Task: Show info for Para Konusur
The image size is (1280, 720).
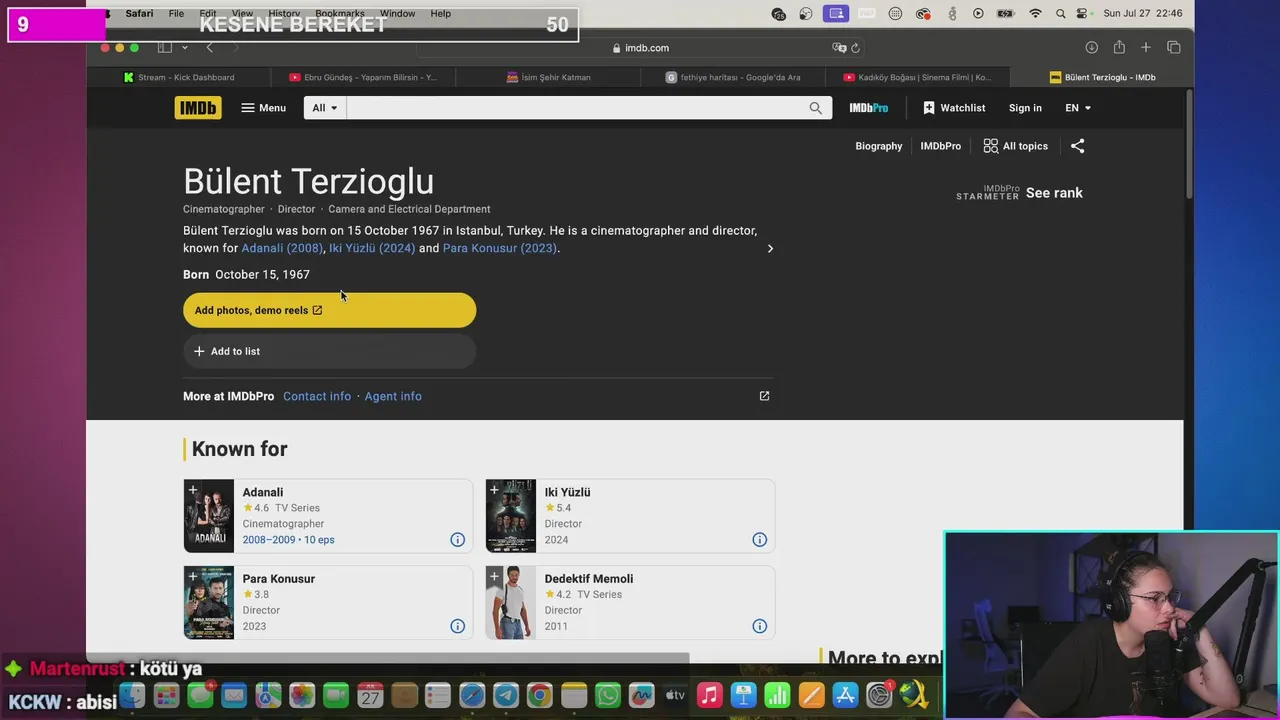Action: 457,626
